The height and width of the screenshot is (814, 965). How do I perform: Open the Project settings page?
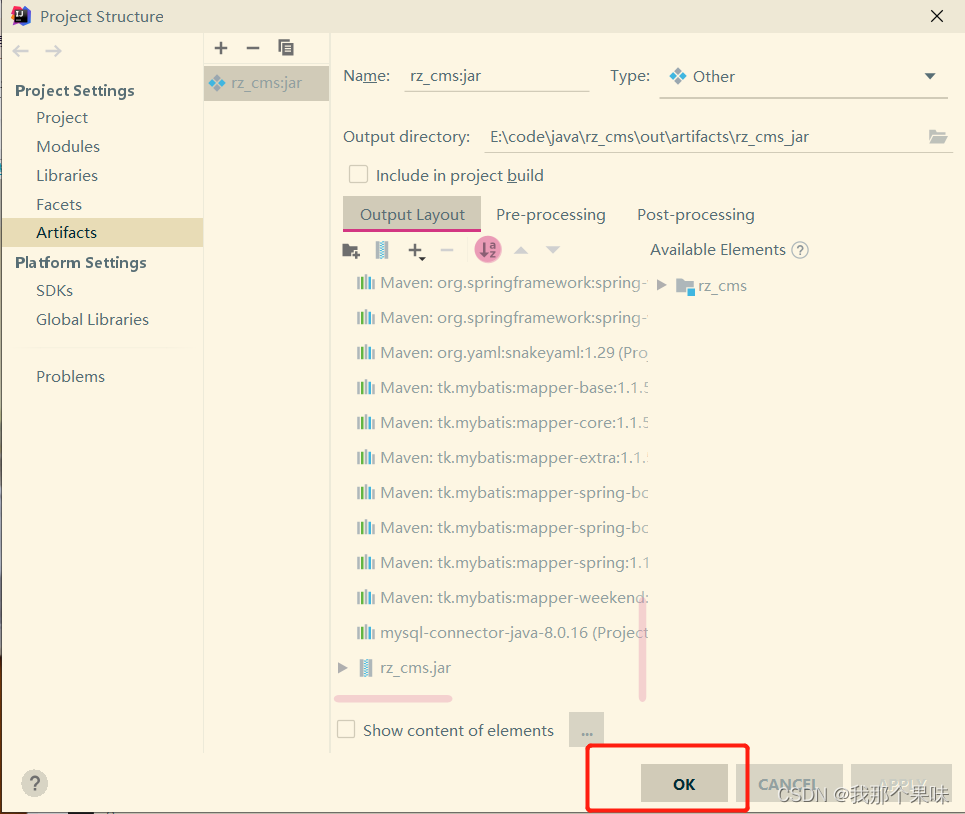click(x=62, y=118)
